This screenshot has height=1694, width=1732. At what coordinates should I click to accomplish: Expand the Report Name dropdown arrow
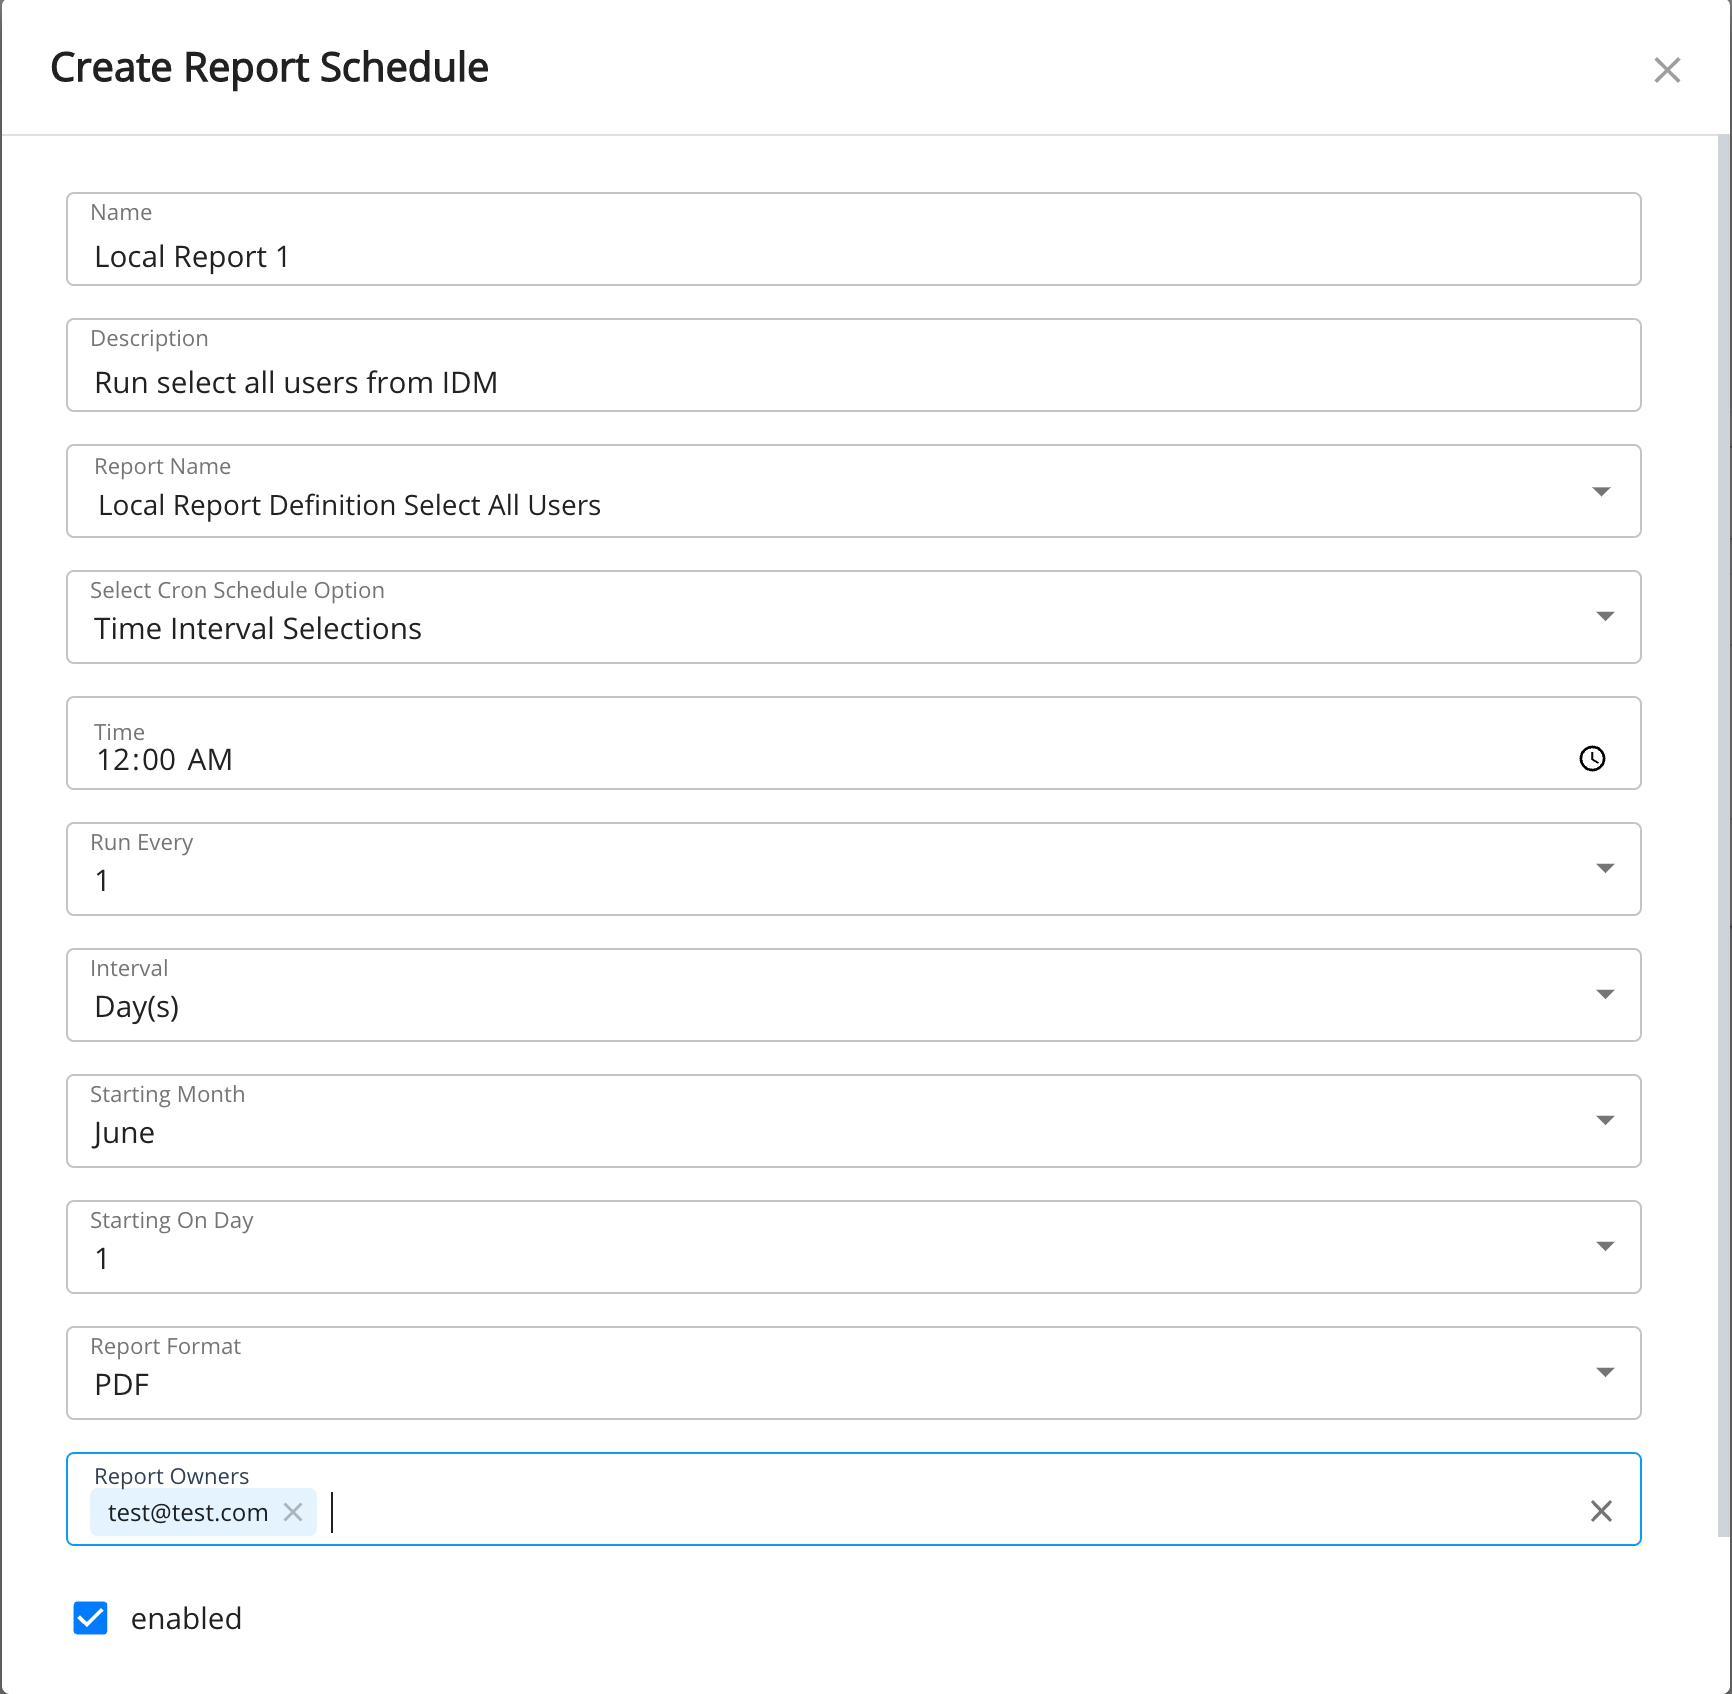[1601, 492]
